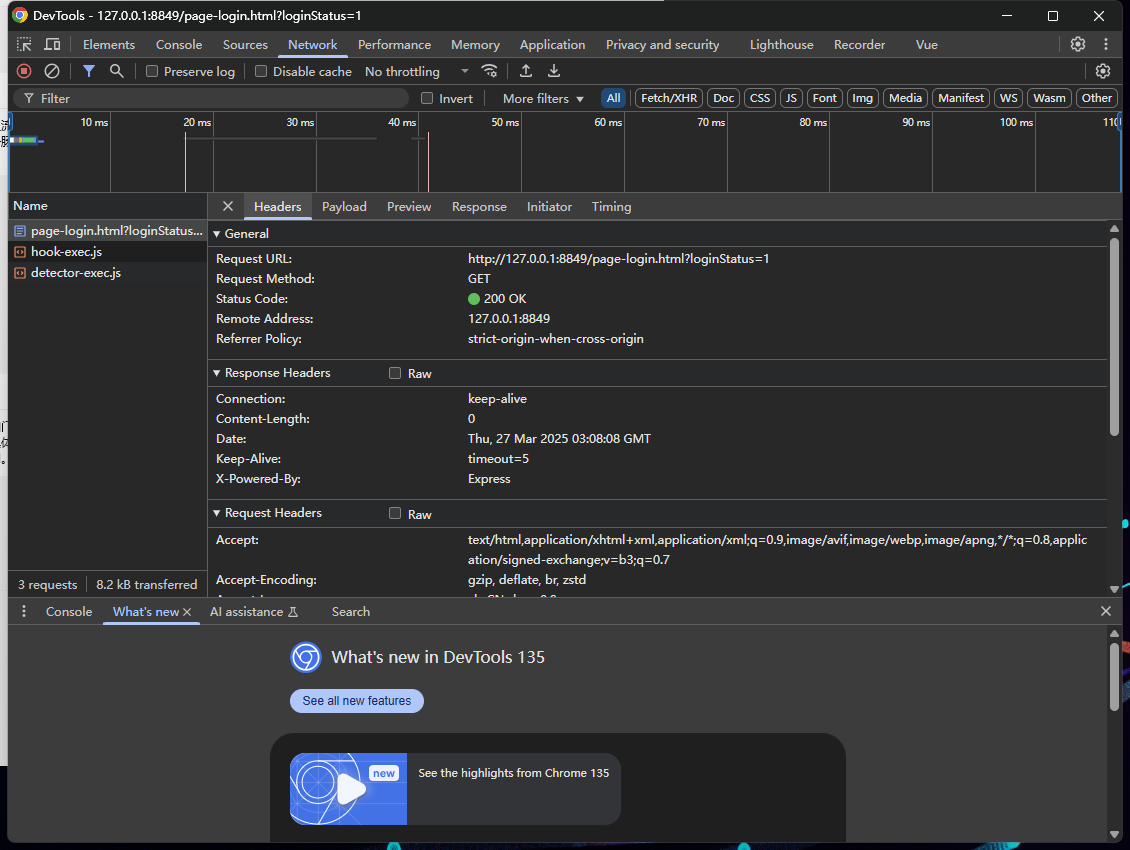Screen dimensions: 1130x850
Task: Switch to the Timing tab
Action: [611, 207]
